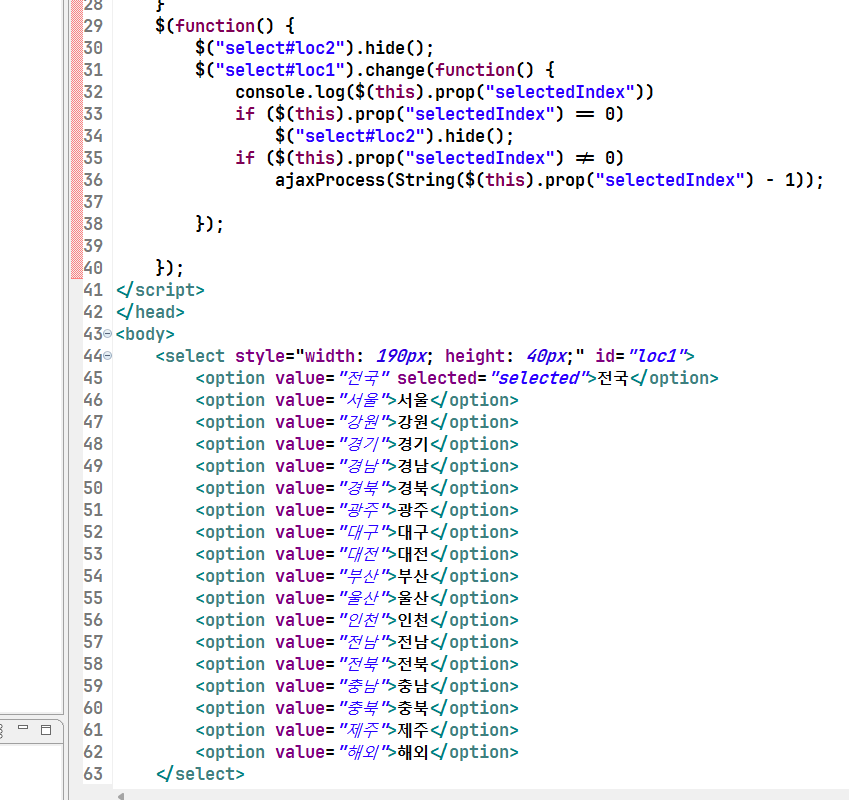Screen dimensions: 849x800
Task: Click the option value 경남 line
Action: 357,466
